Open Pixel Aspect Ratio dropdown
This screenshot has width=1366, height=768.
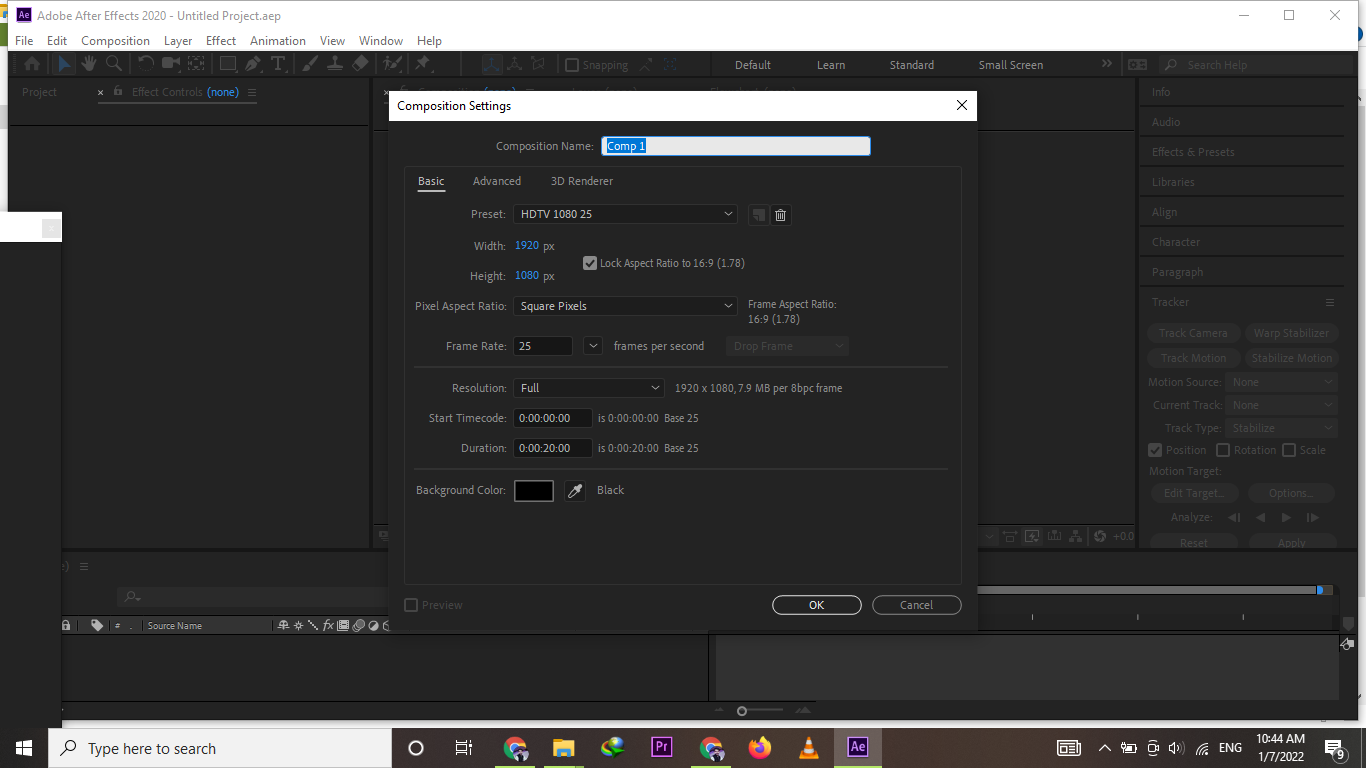point(625,306)
